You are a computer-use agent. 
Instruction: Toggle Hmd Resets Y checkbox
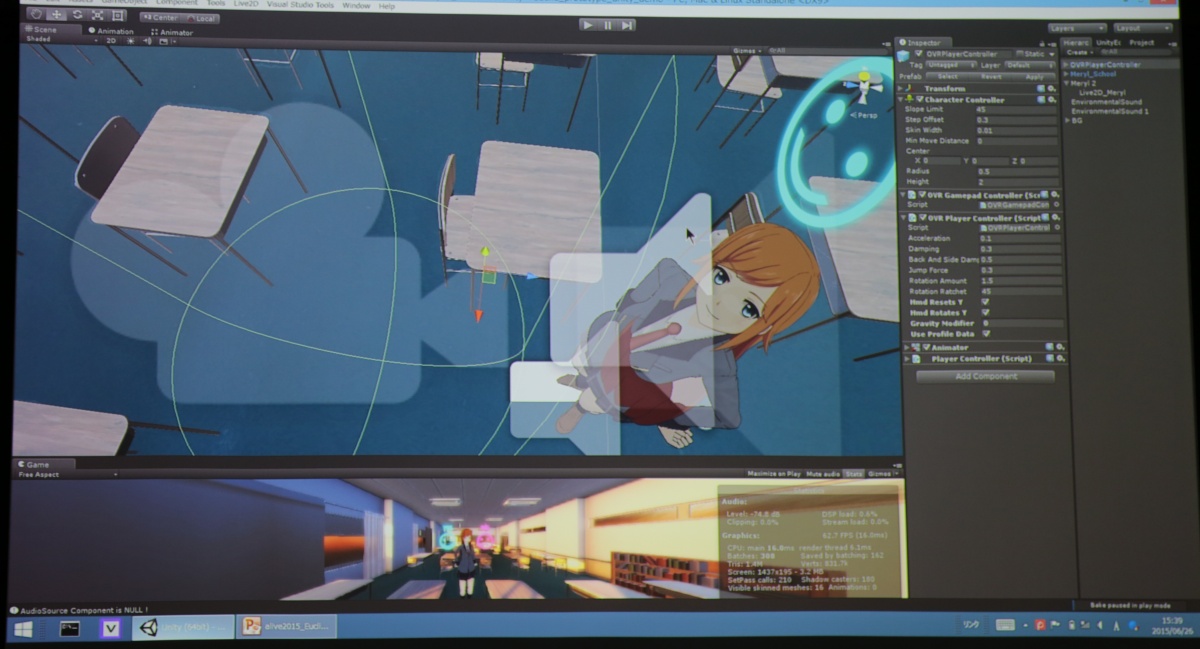point(985,302)
